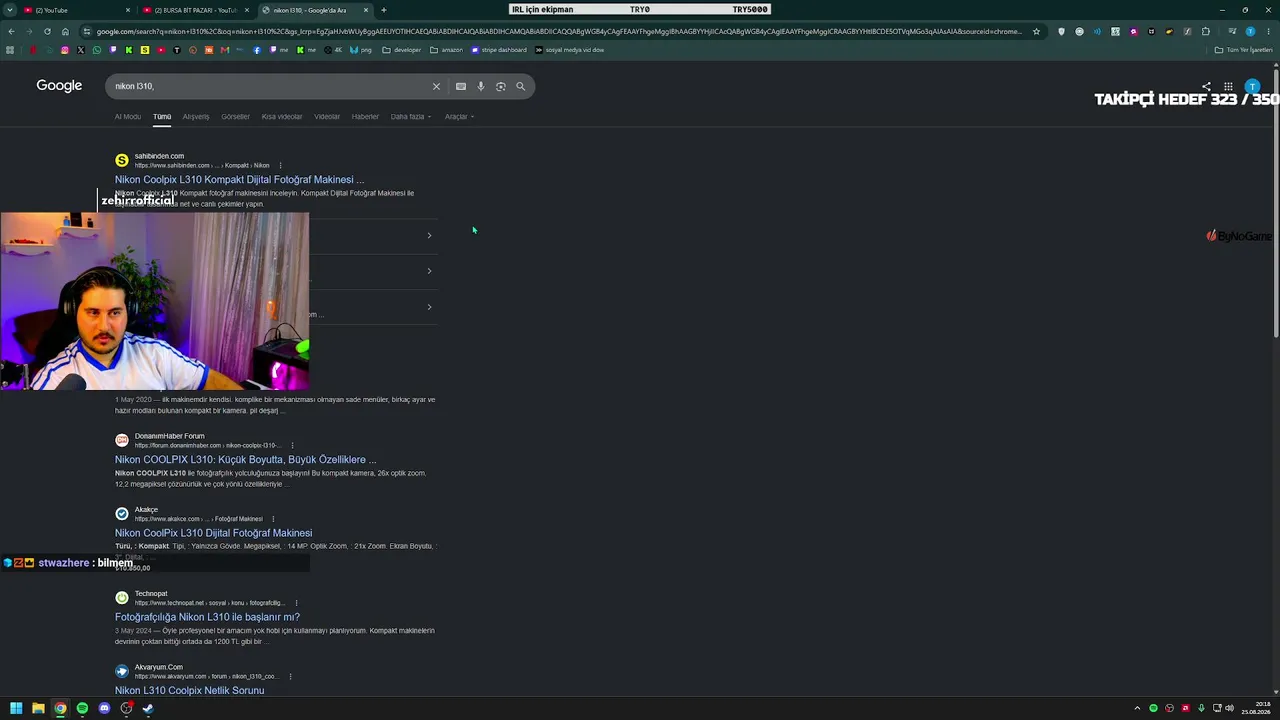This screenshot has height=720, width=1280.
Task: Go to the browser home page
Action: point(65,31)
